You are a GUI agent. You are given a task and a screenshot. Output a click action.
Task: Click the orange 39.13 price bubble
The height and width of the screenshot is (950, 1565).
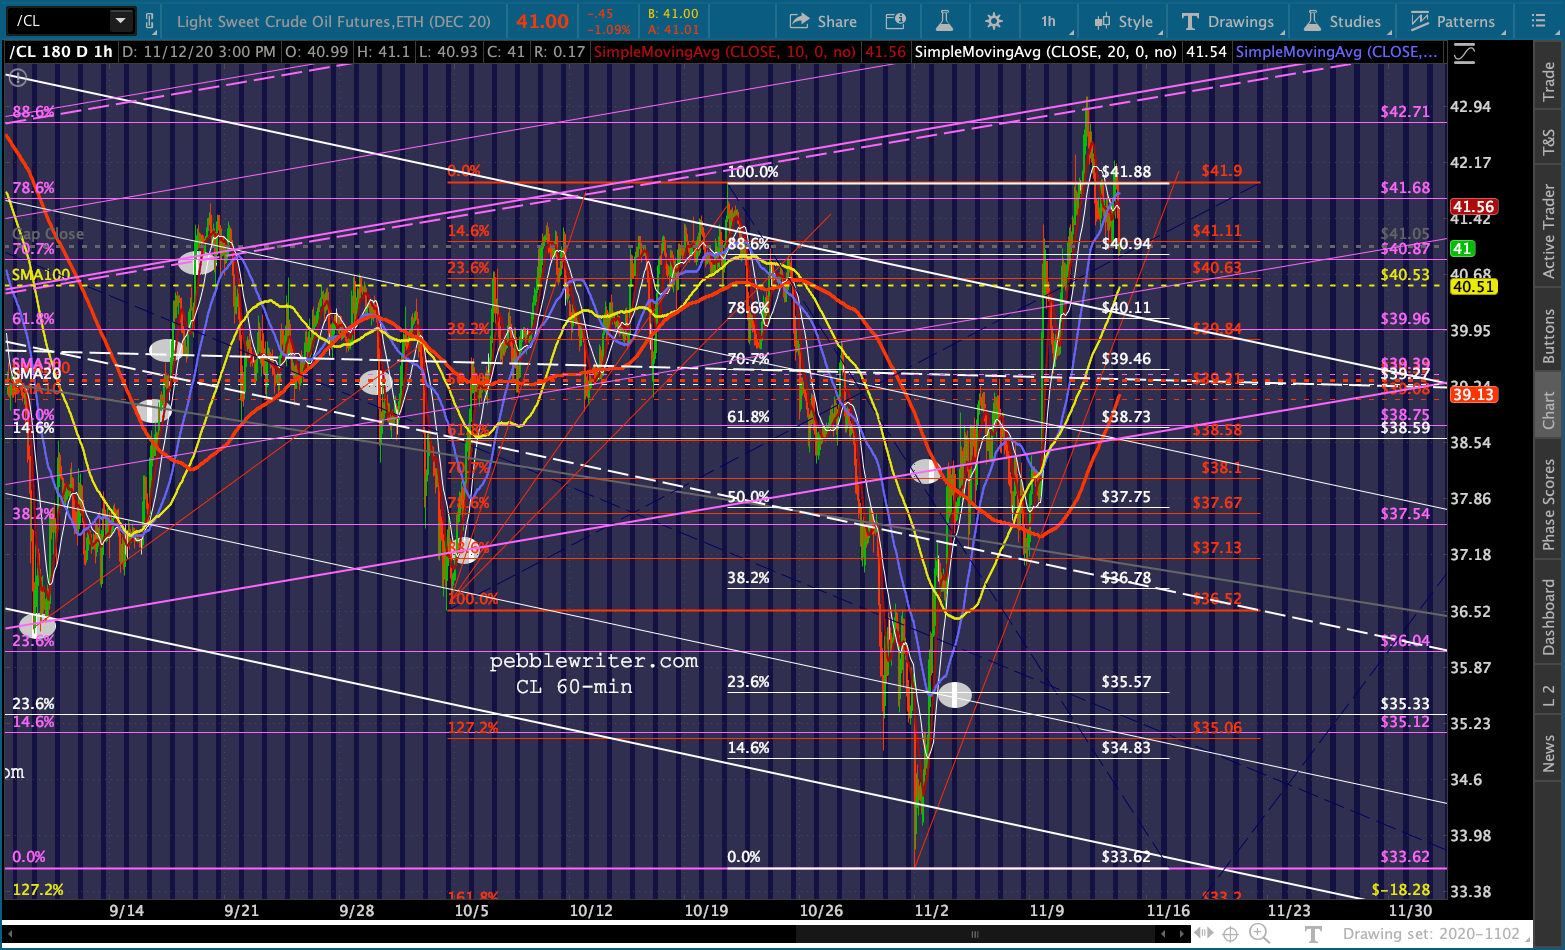[1473, 394]
